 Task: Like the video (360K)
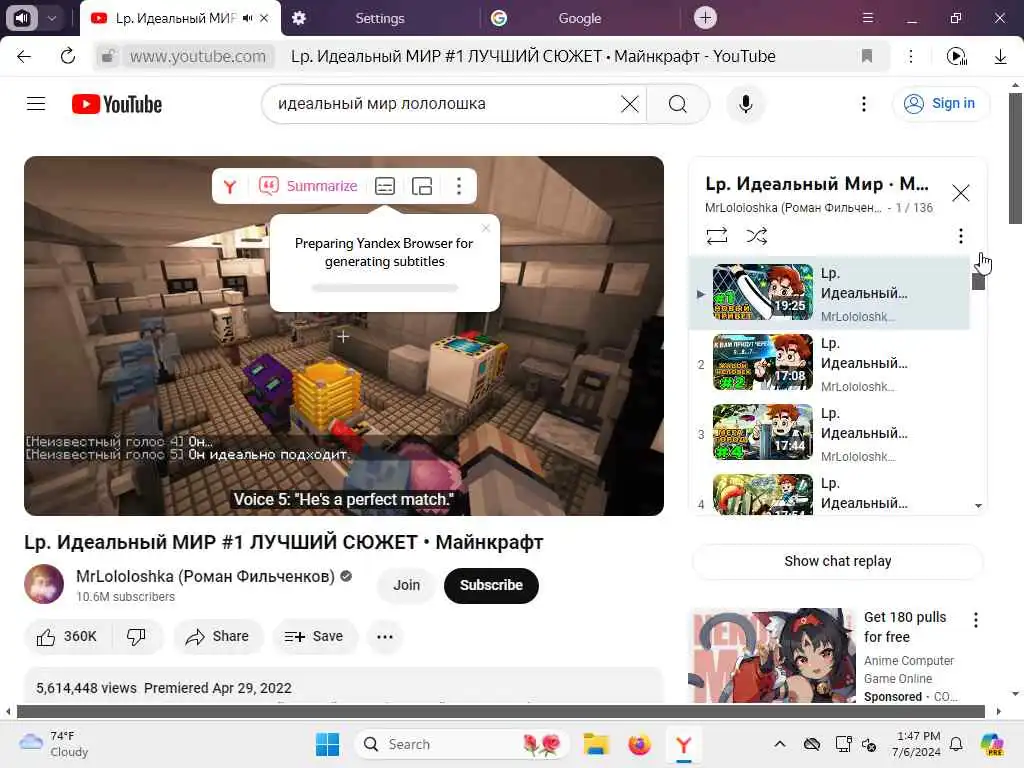pyautogui.click(x=68, y=637)
